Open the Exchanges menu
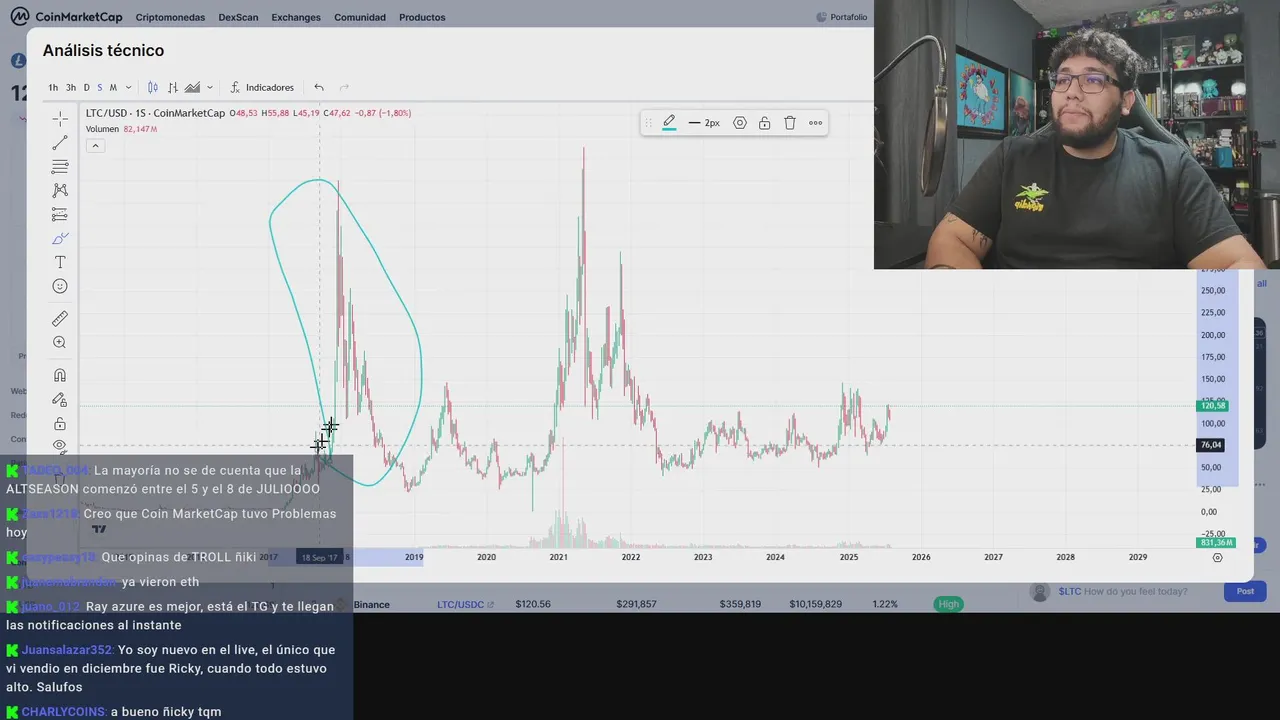Image resolution: width=1280 pixels, height=720 pixels. [296, 17]
